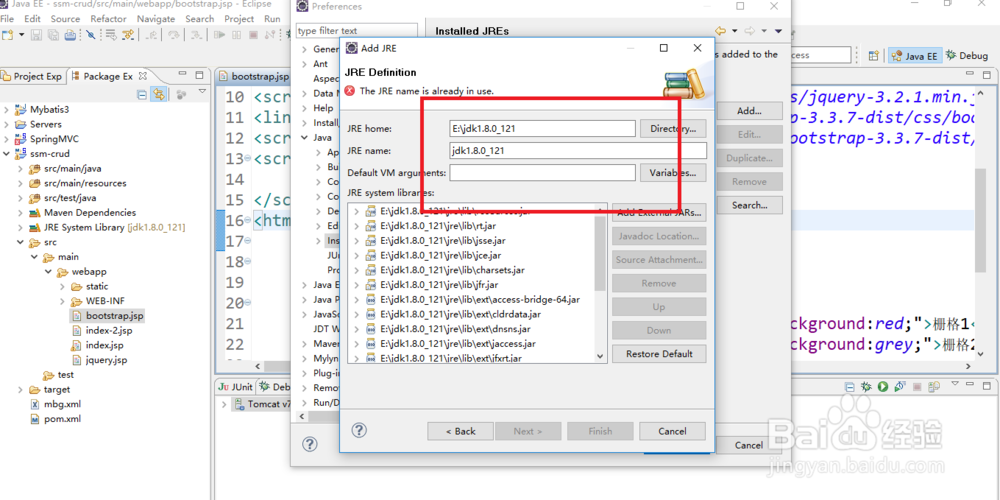Image resolution: width=1000 pixels, height=500 pixels.
Task: Expand the Servers project
Action: pos(6,124)
